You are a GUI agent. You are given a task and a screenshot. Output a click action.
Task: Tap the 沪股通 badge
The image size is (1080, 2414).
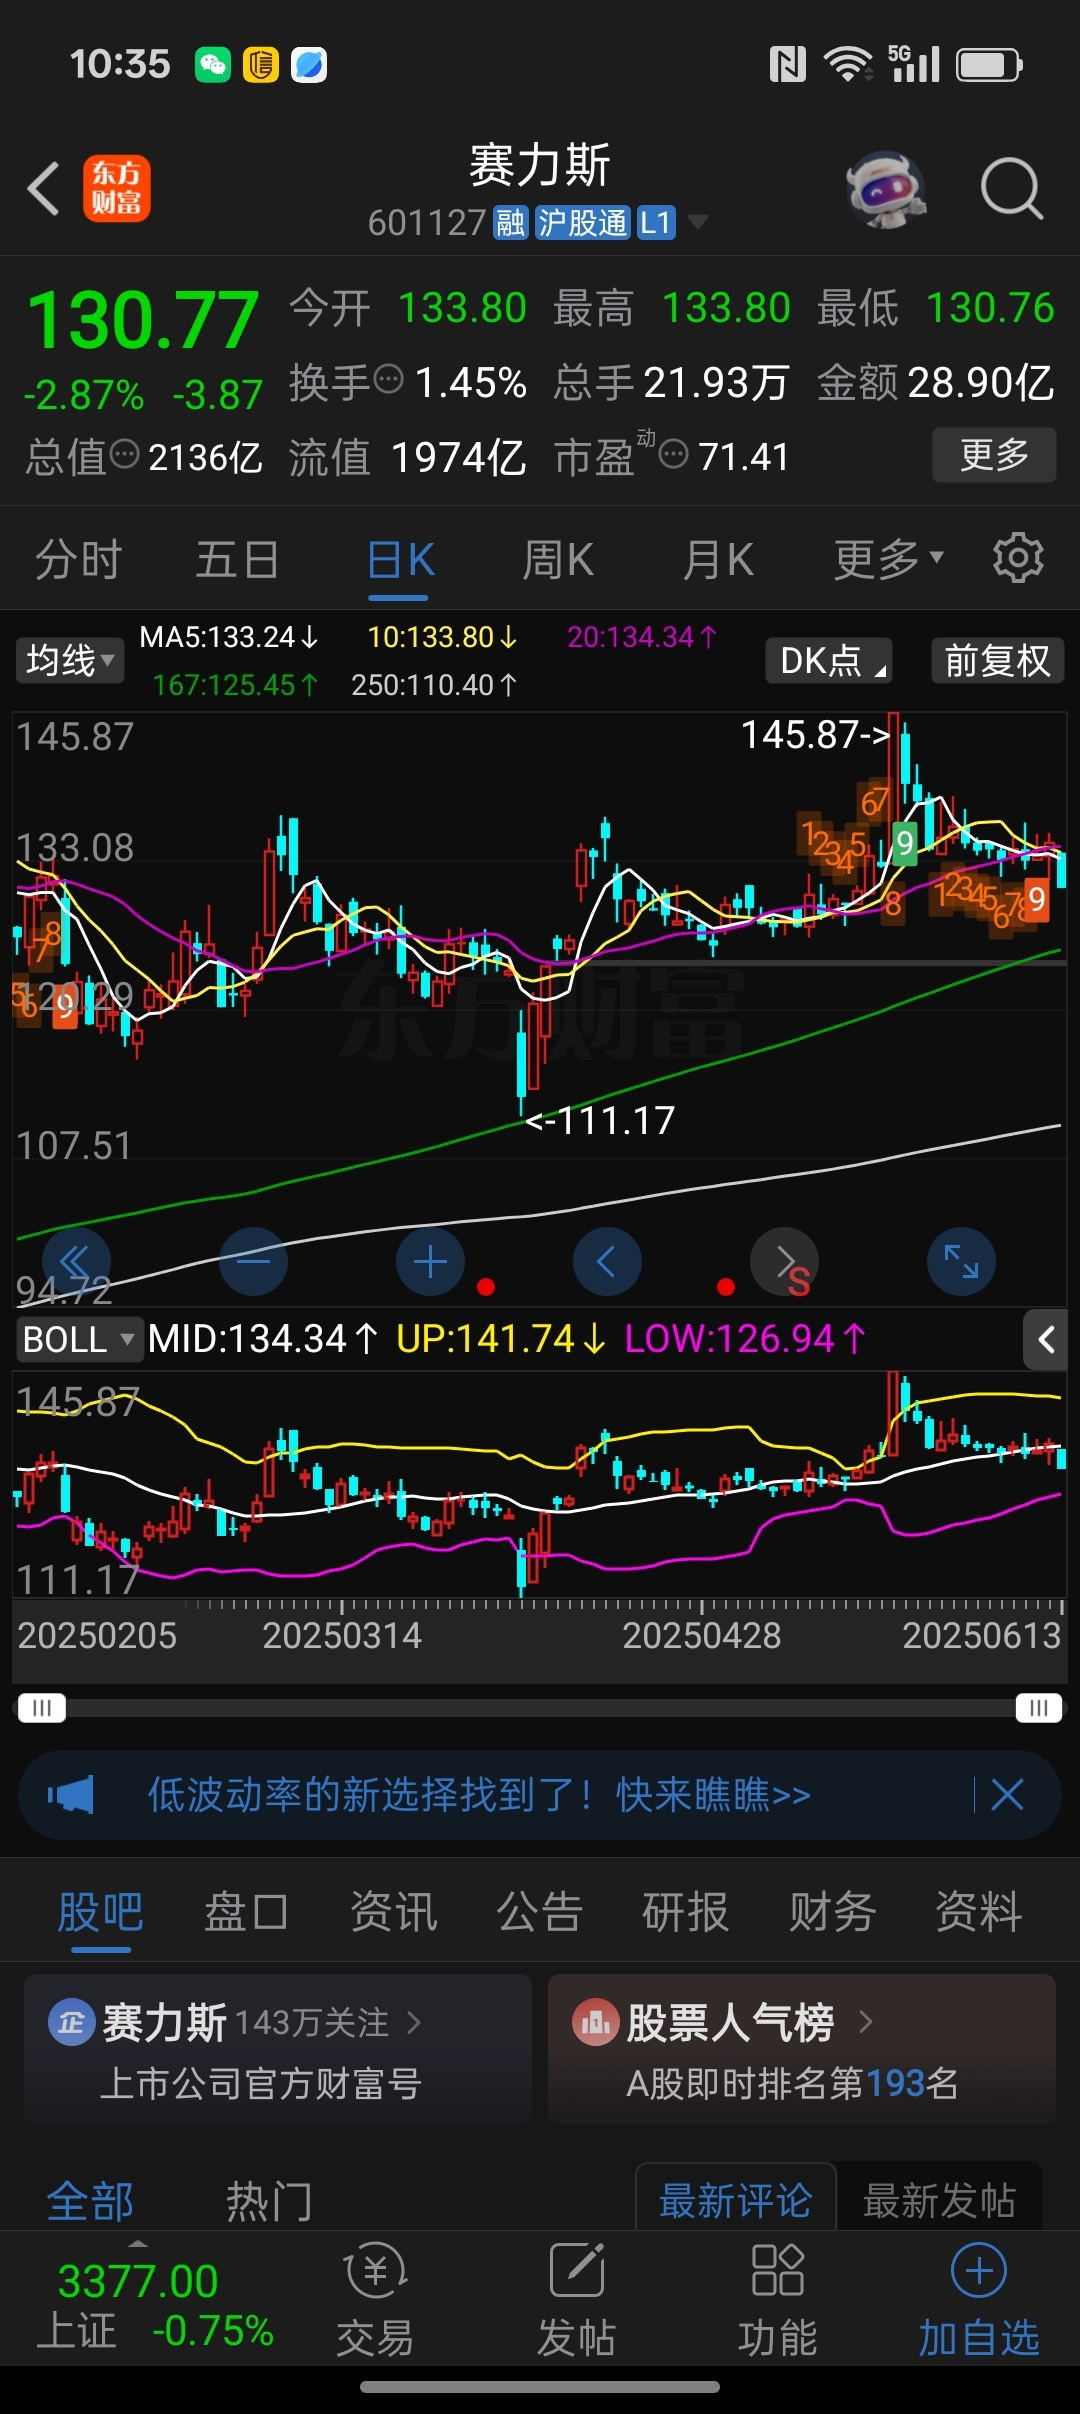click(582, 222)
